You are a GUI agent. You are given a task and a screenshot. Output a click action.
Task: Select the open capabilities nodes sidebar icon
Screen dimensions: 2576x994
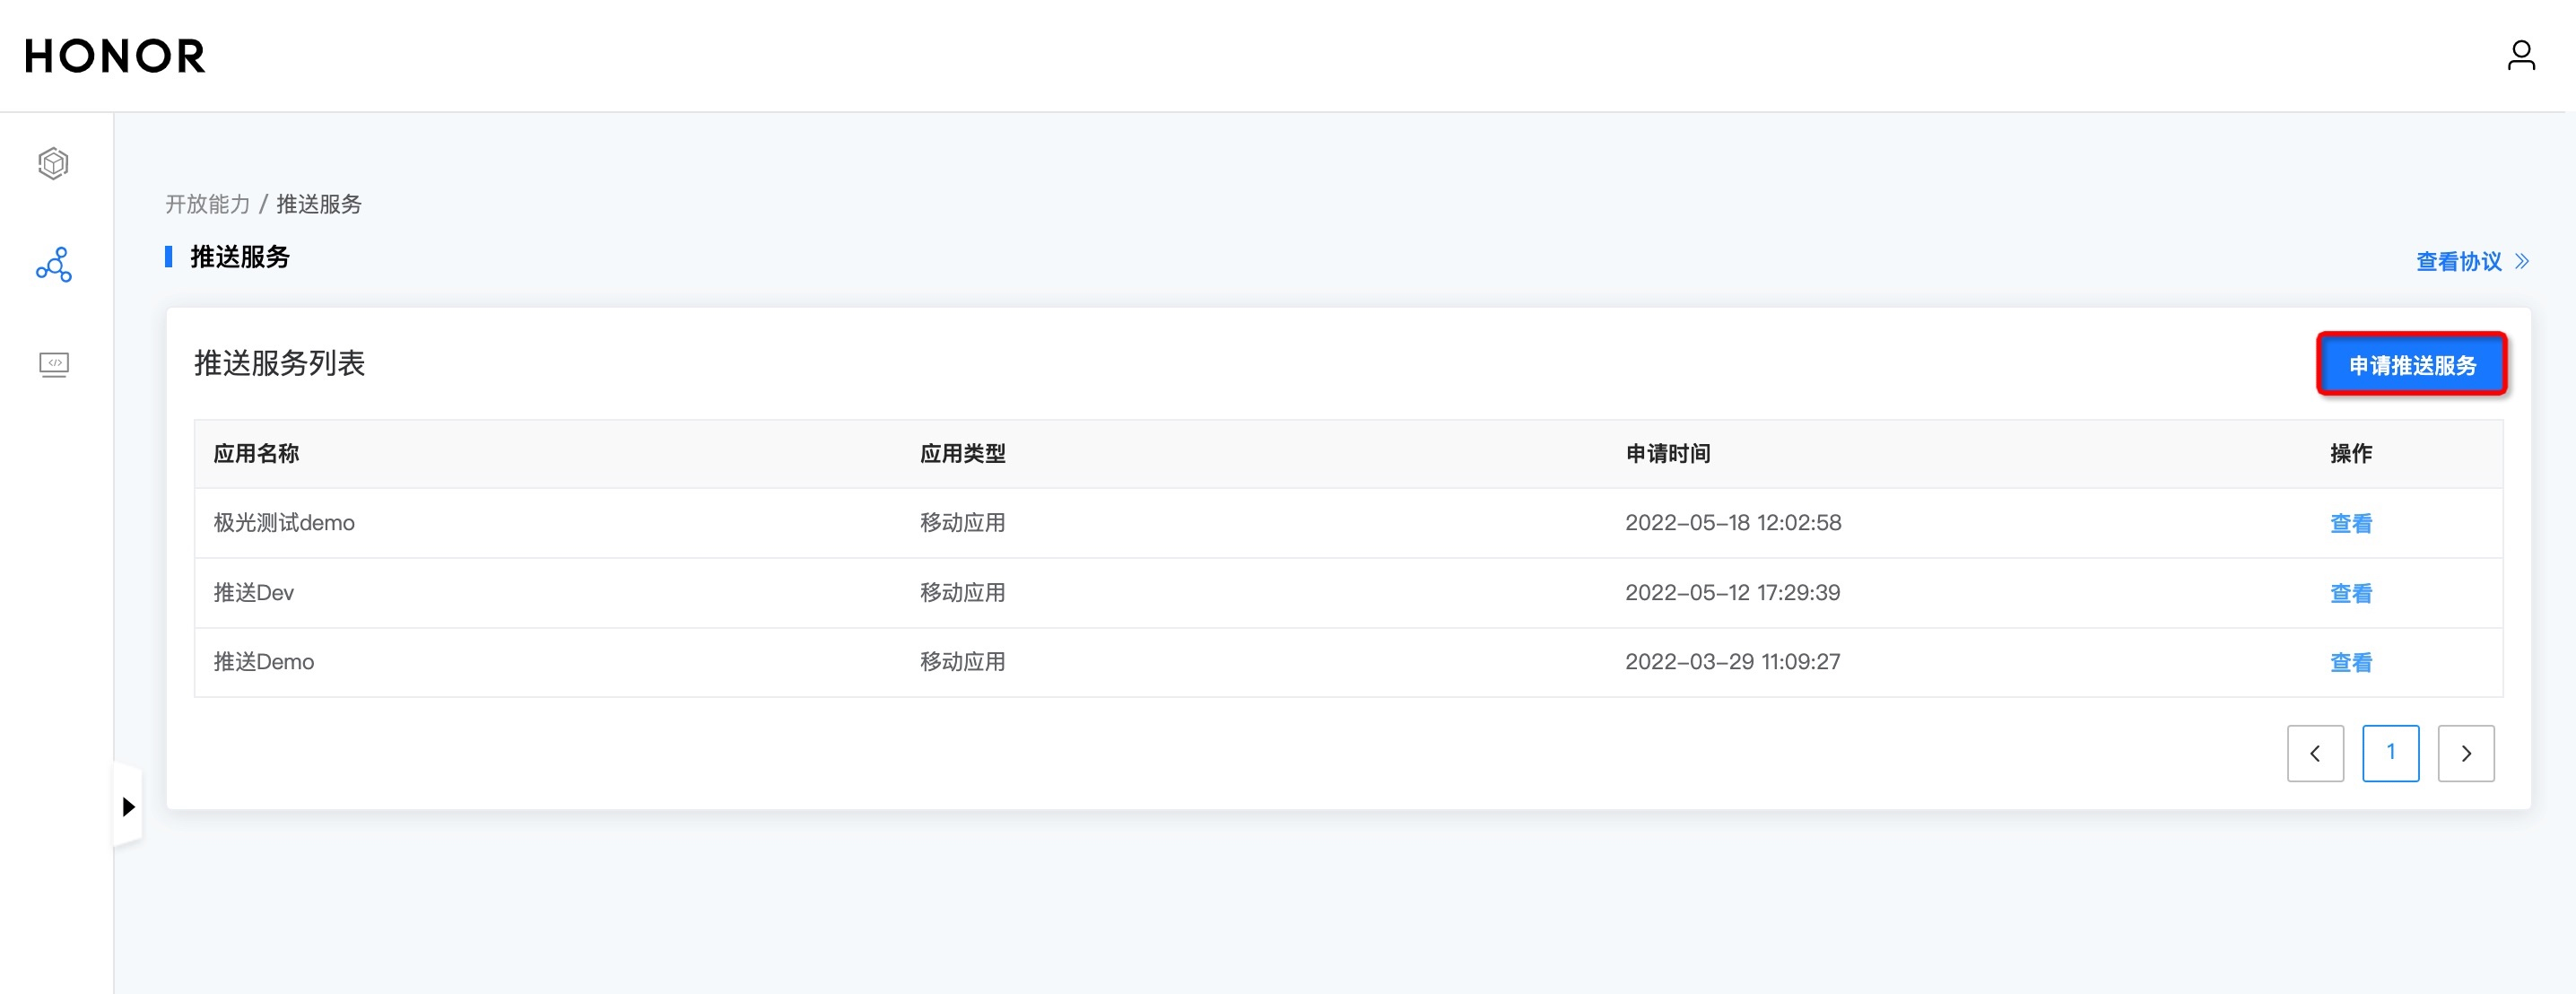[54, 265]
